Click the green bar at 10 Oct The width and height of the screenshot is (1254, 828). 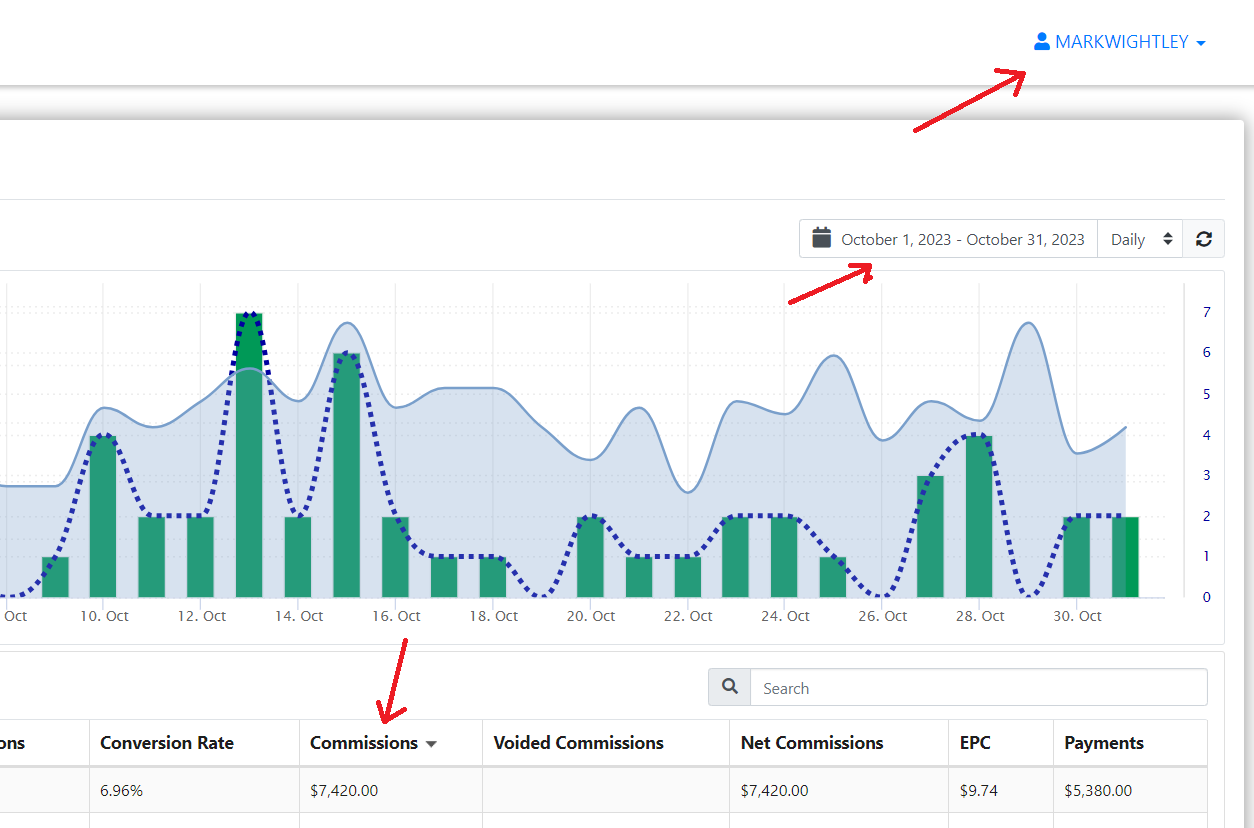tap(103, 520)
